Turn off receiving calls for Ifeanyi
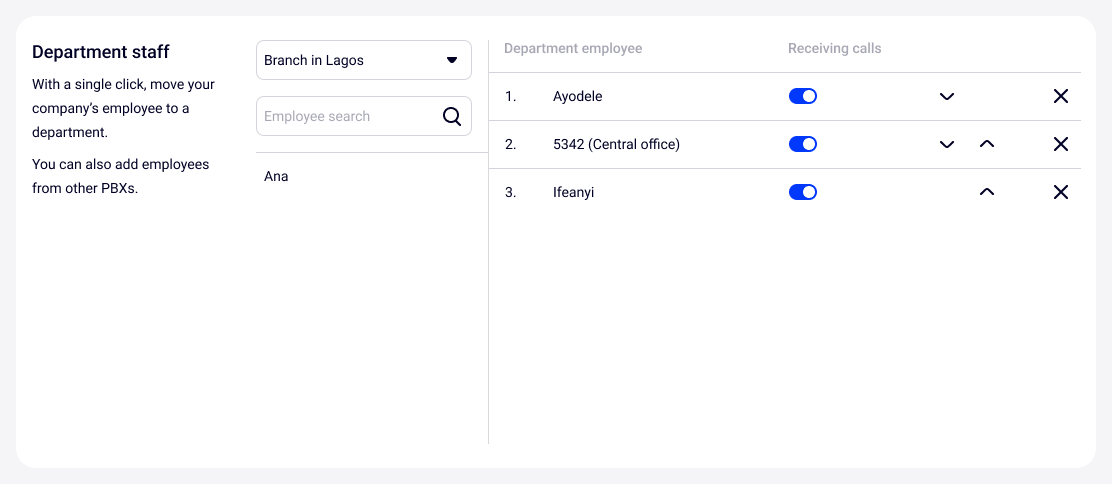The image size is (1112, 484). pyautogui.click(x=803, y=192)
